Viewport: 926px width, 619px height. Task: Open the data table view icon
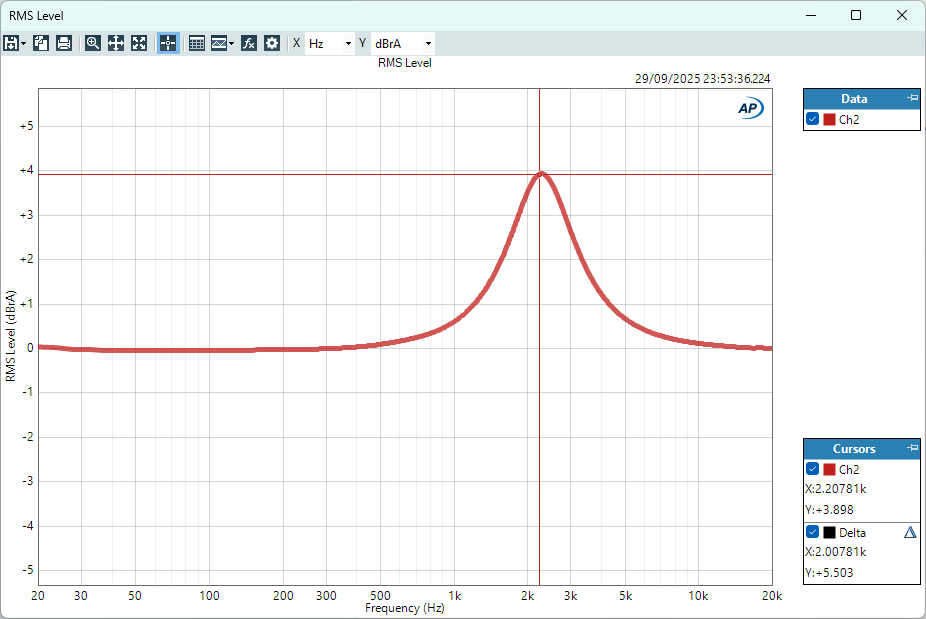tap(197, 43)
